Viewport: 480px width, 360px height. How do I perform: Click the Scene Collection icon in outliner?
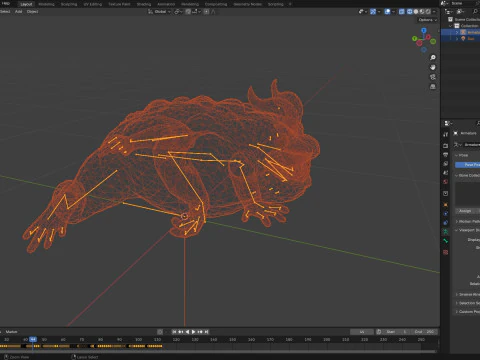[x=450, y=19]
